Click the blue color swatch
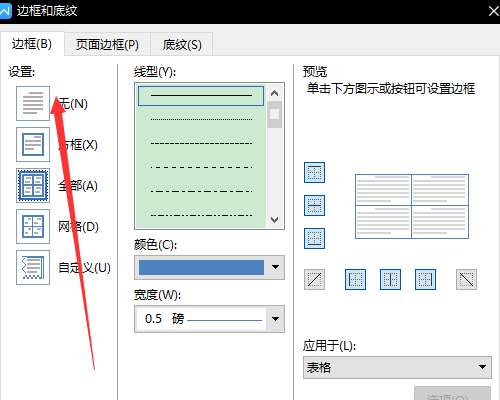 [201, 267]
